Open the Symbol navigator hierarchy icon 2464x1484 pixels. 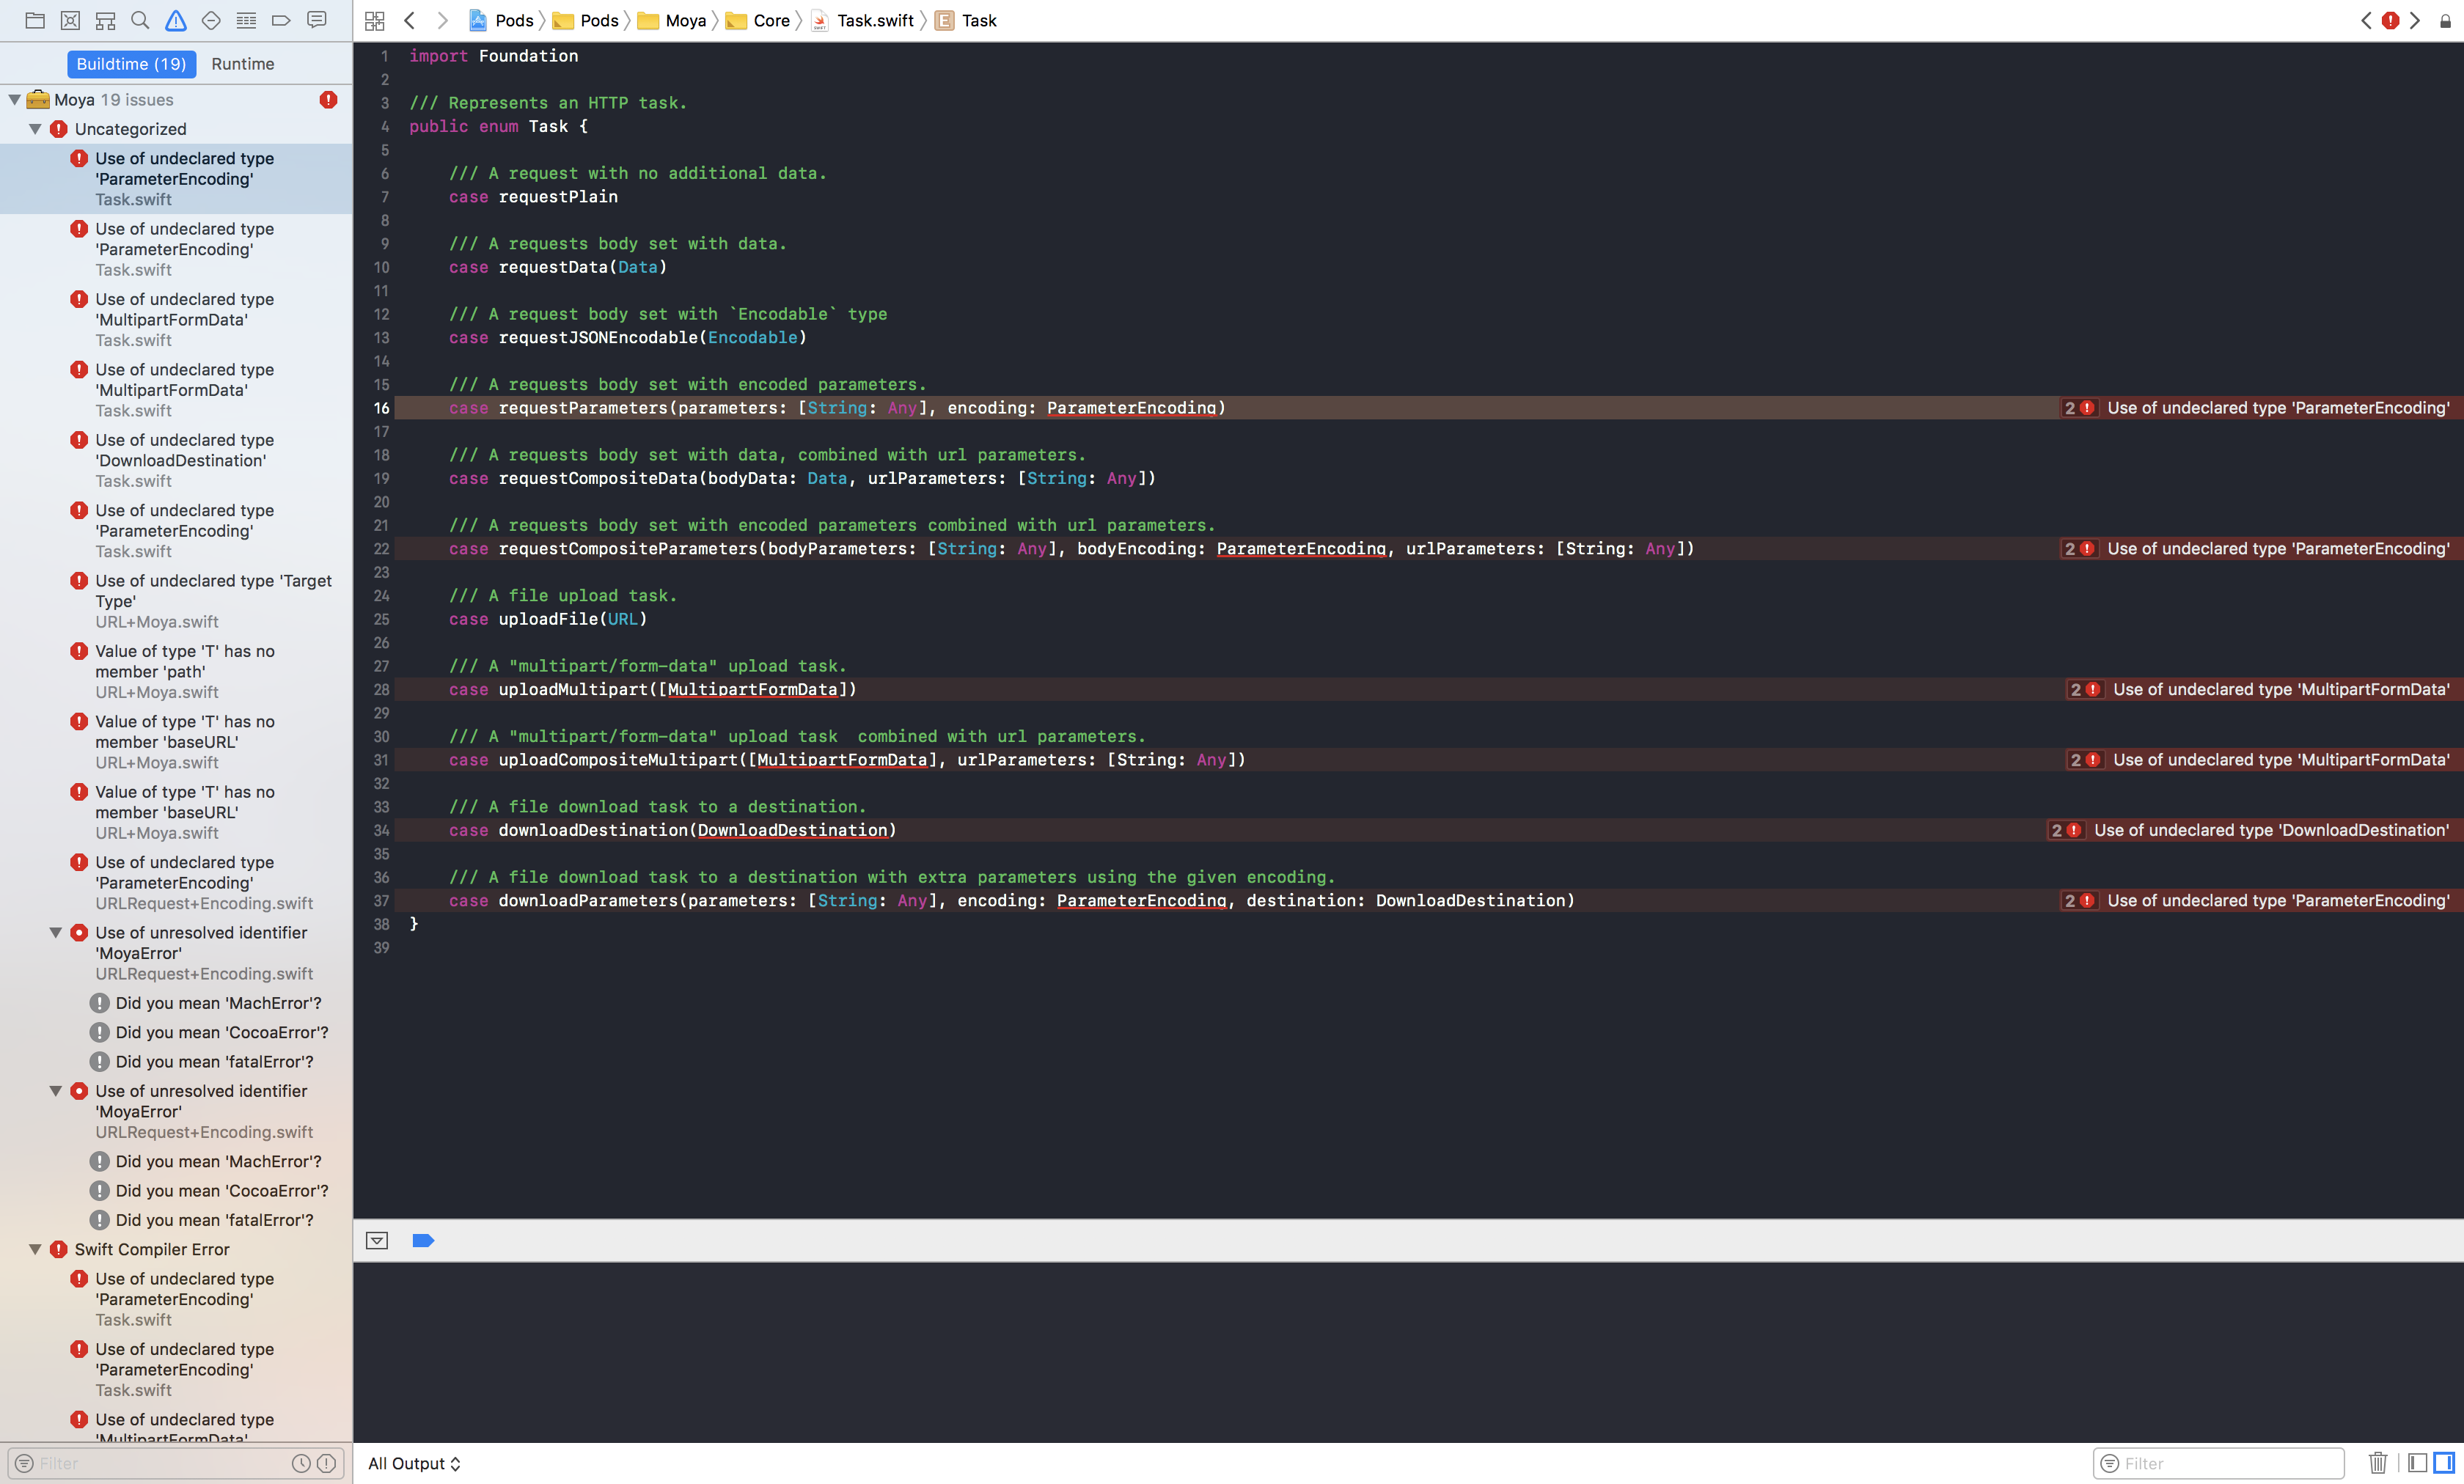[105, 20]
